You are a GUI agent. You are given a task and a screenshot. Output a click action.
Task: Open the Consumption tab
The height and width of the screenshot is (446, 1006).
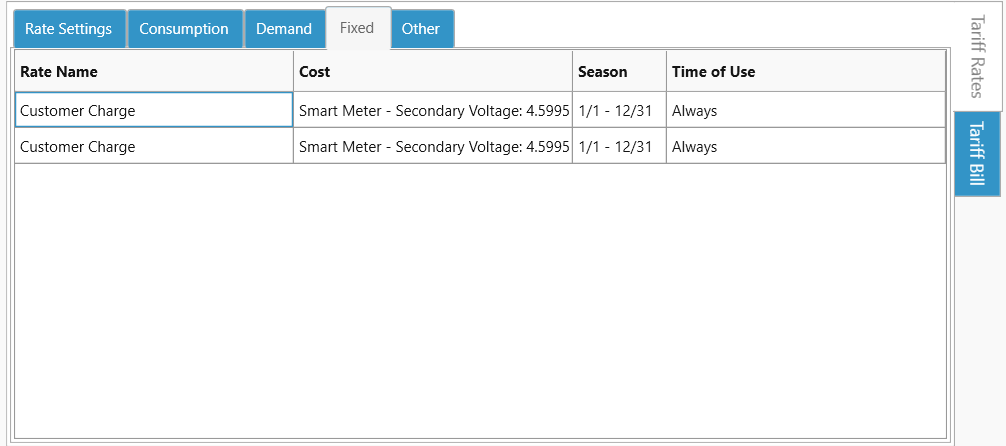(x=184, y=29)
